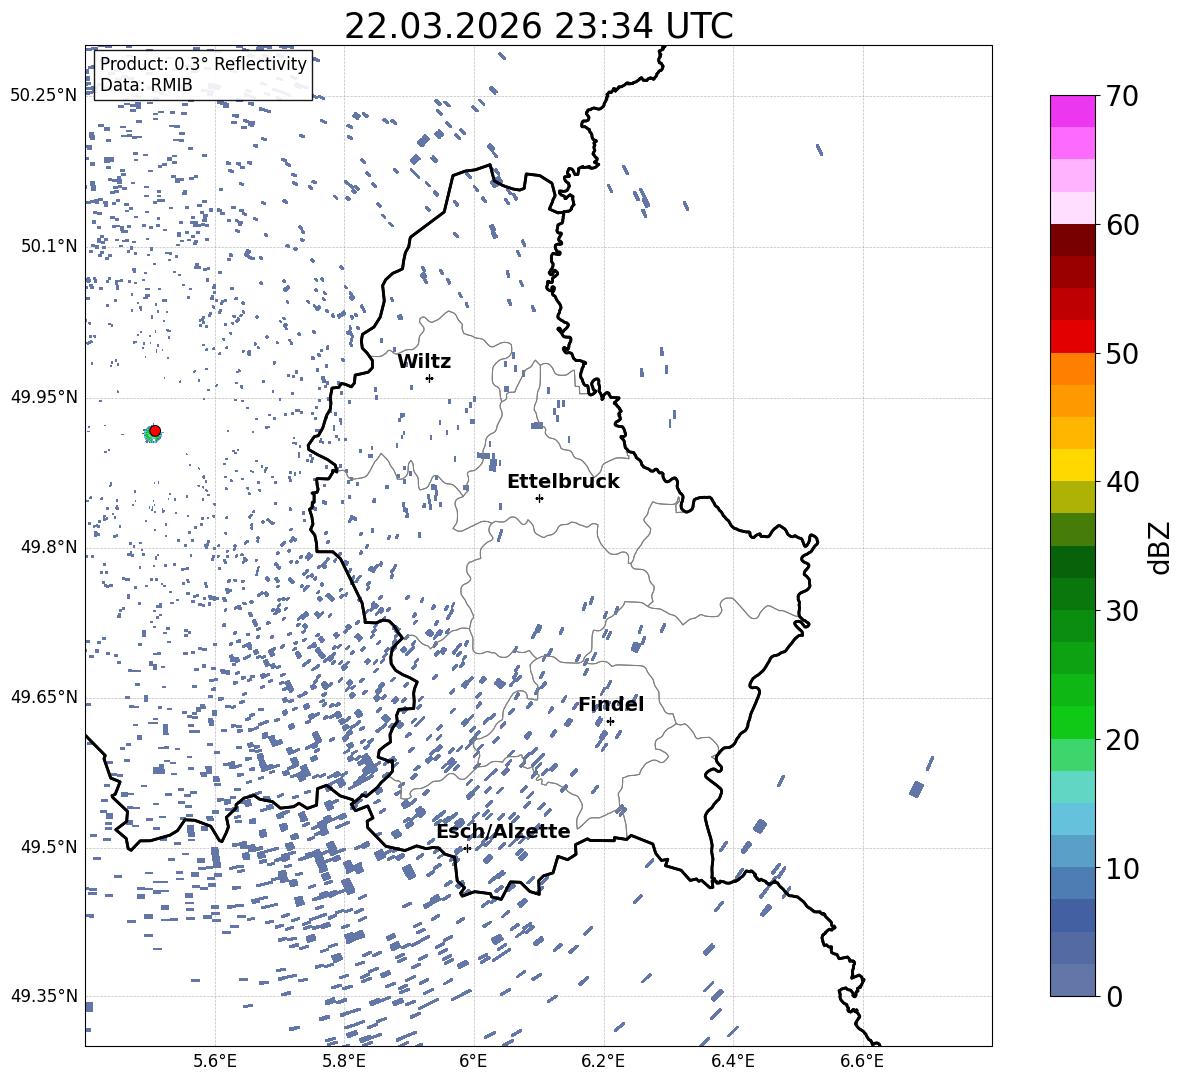Click the Wiltz city label
The image size is (1184, 1081).
pos(424,362)
